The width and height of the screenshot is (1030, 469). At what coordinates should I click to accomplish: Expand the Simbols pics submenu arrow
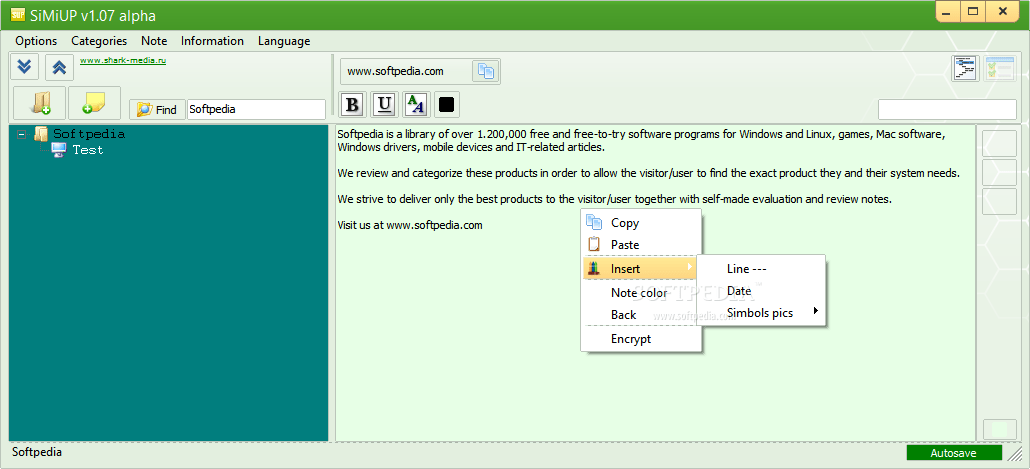[x=815, y=311]
